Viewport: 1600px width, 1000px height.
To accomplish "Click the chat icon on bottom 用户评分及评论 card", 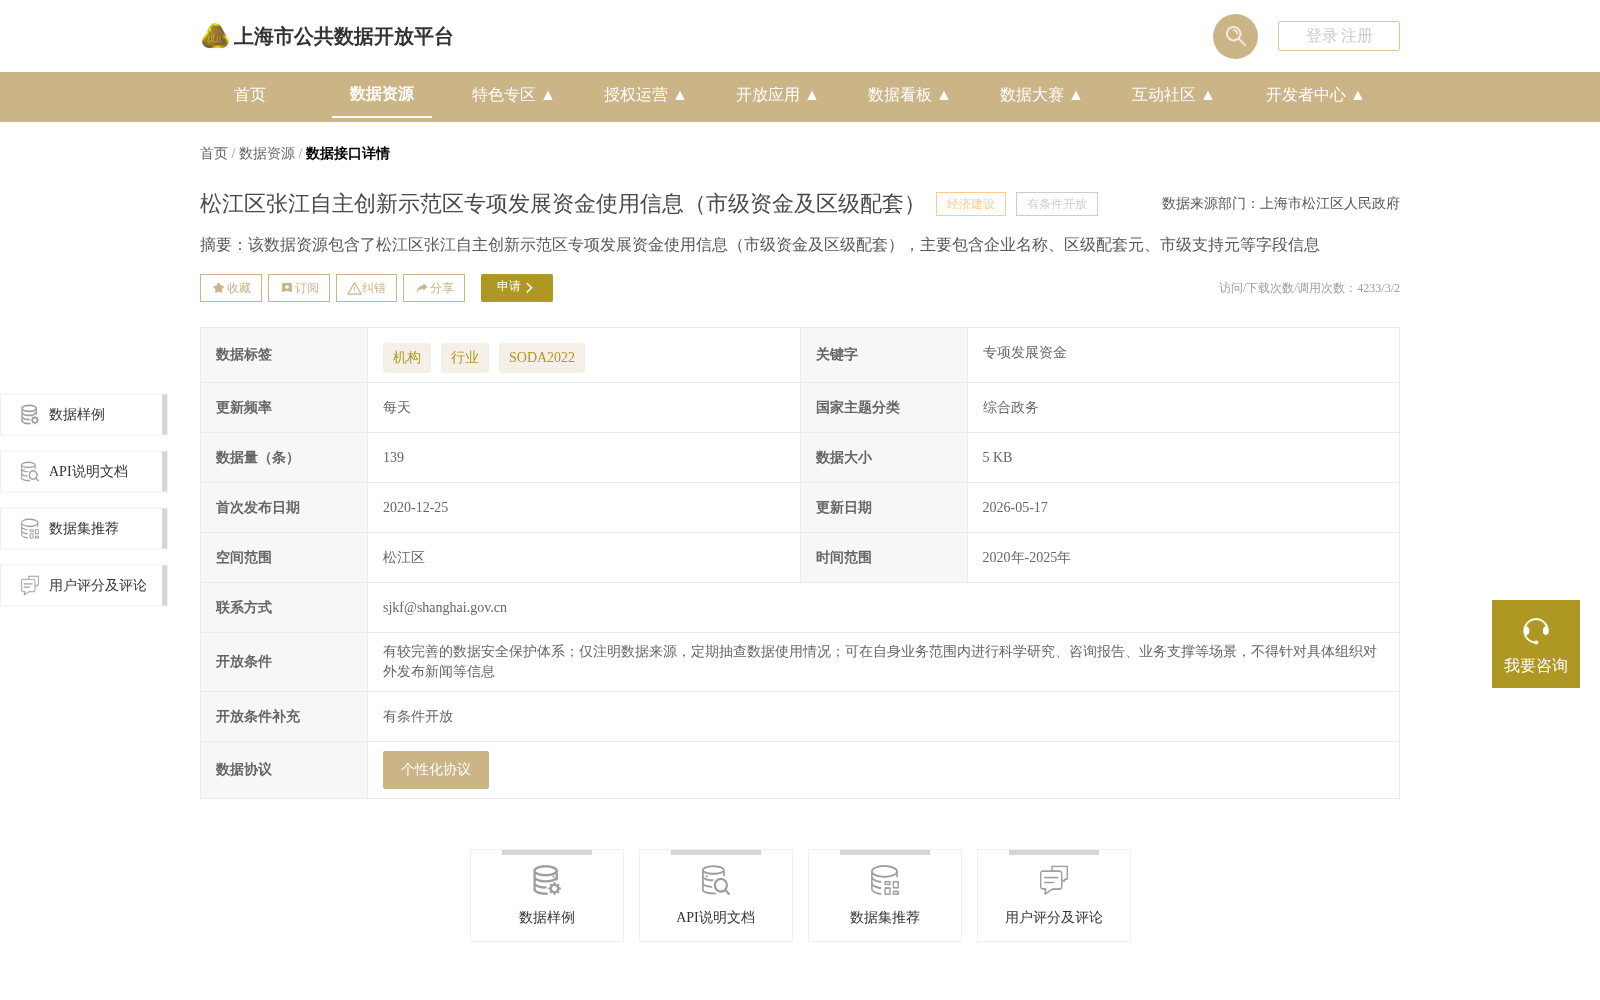I will point(1054,881).
